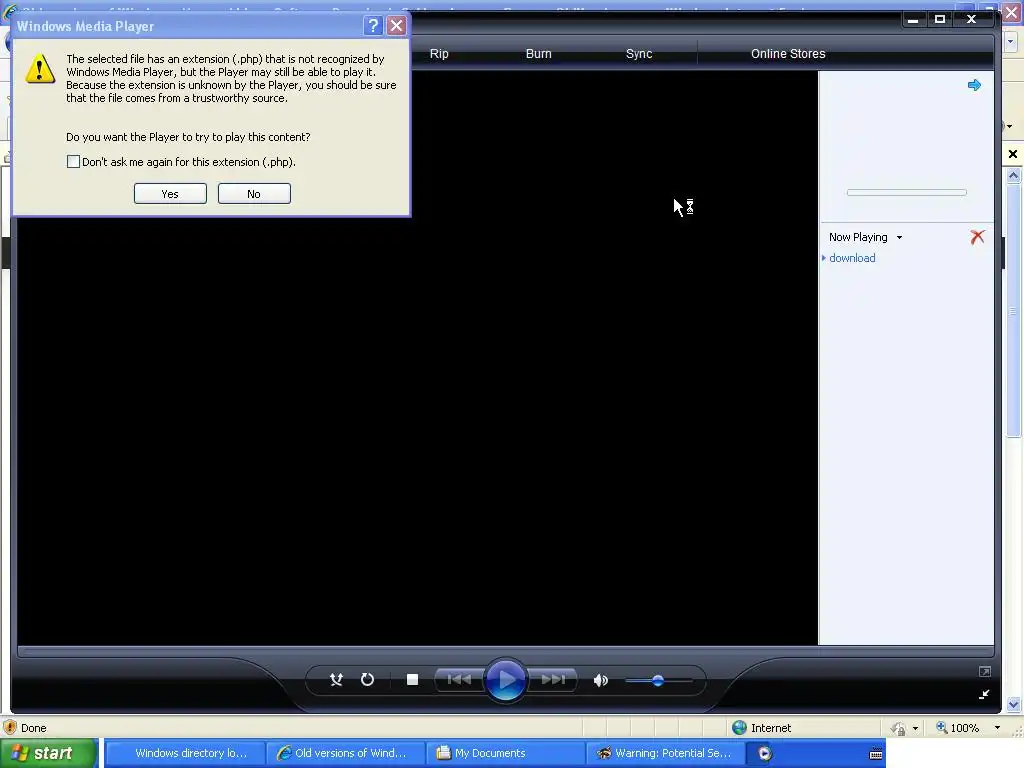Open the Online Stores tab
Viewport: 1024px width, 768px height.
(788, 54)
